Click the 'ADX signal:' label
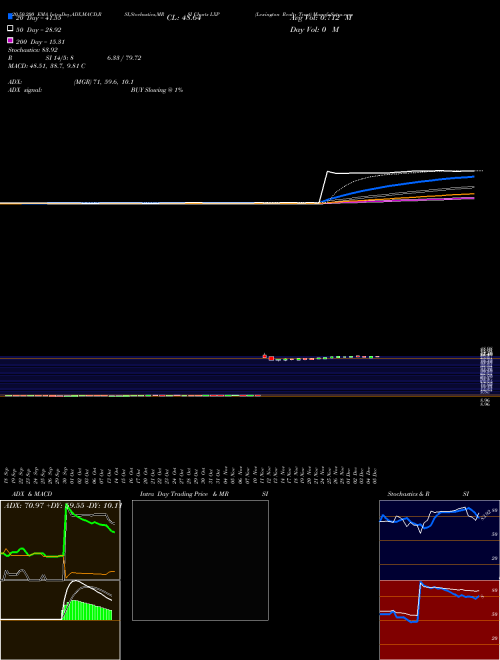Viewport: 500px width, 660px height. click(x=25, y=90)
